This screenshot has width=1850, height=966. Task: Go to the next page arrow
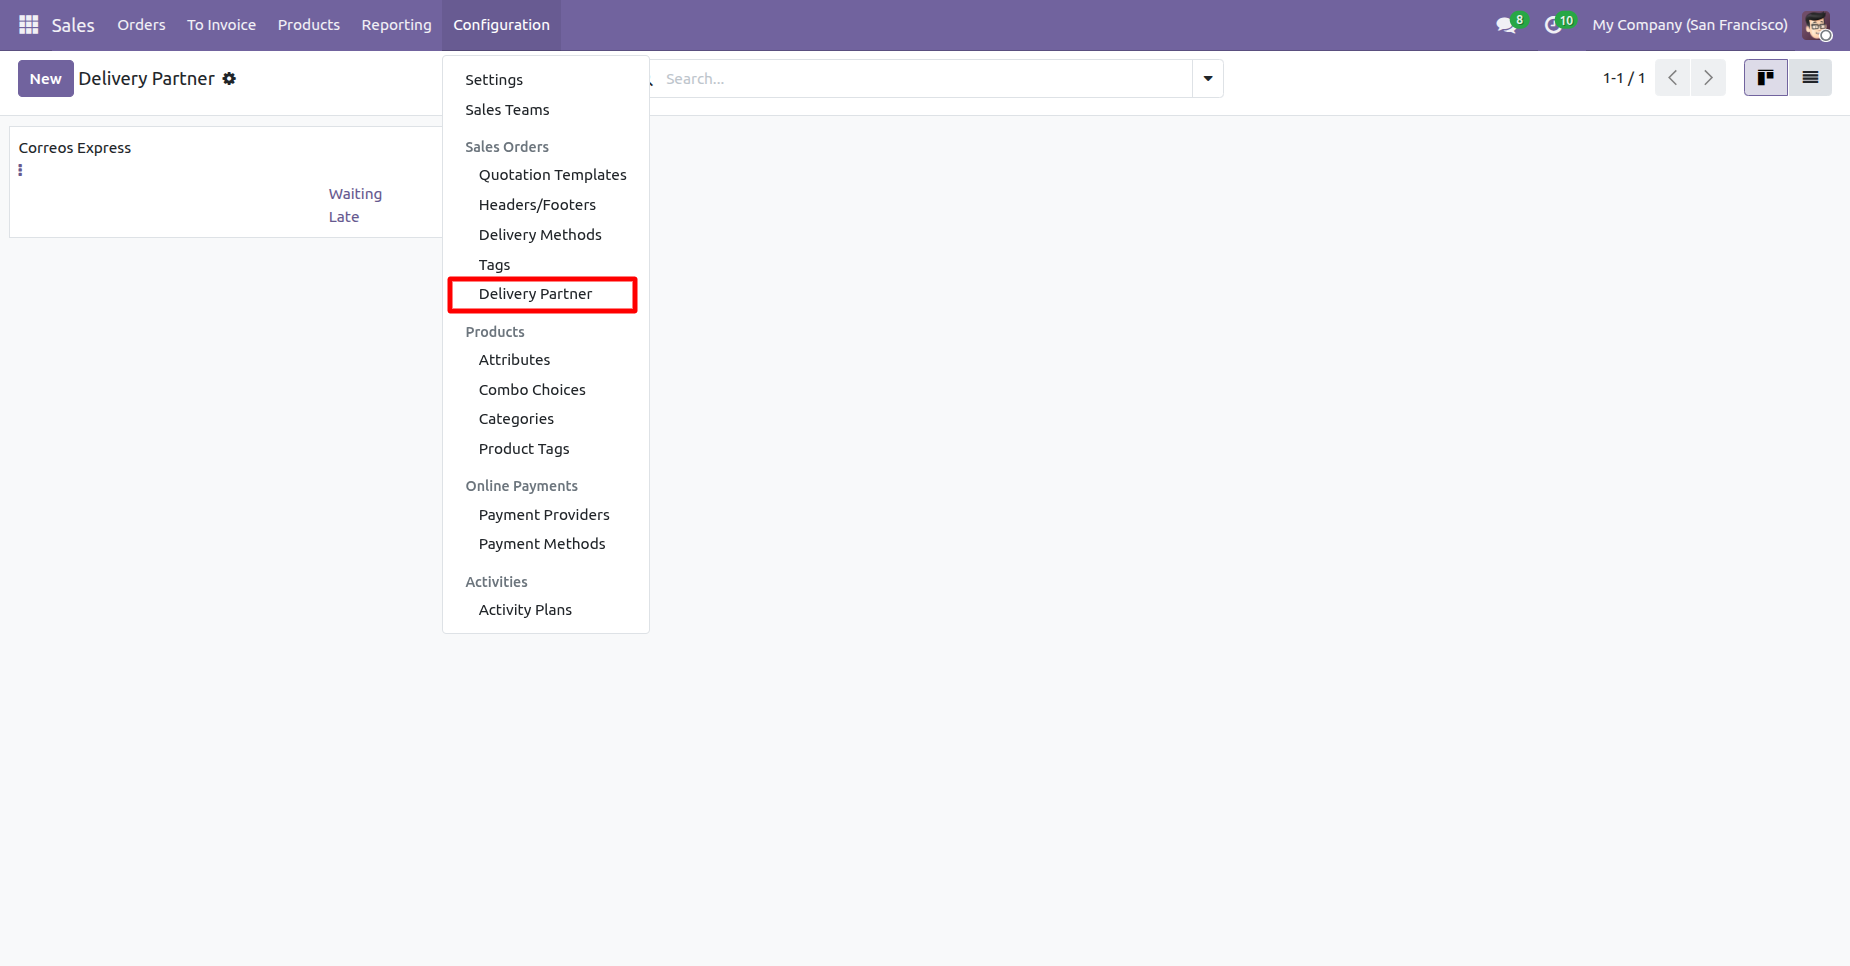coord(1708,78)
